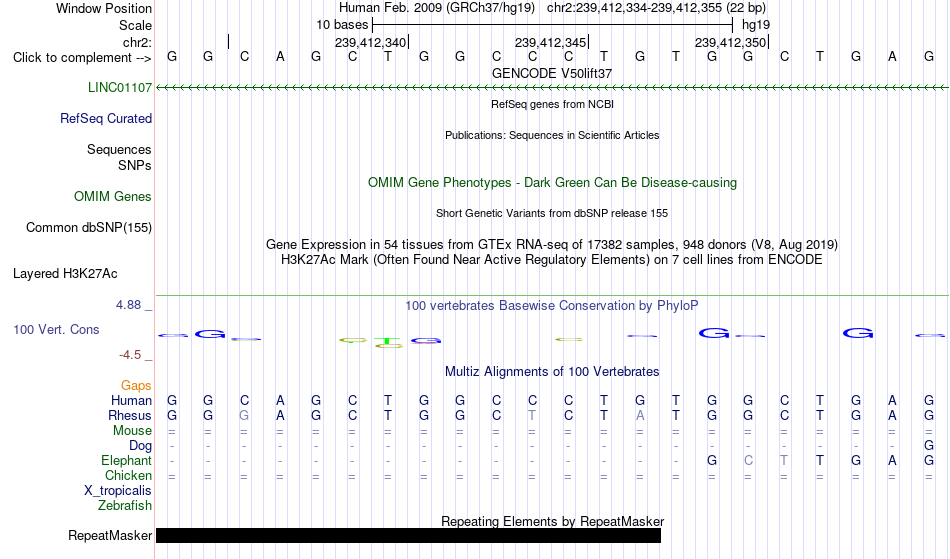The height and width of the screenshot is (559, 950).
Task: Select the Human species row label
Action: coord(131,400)
